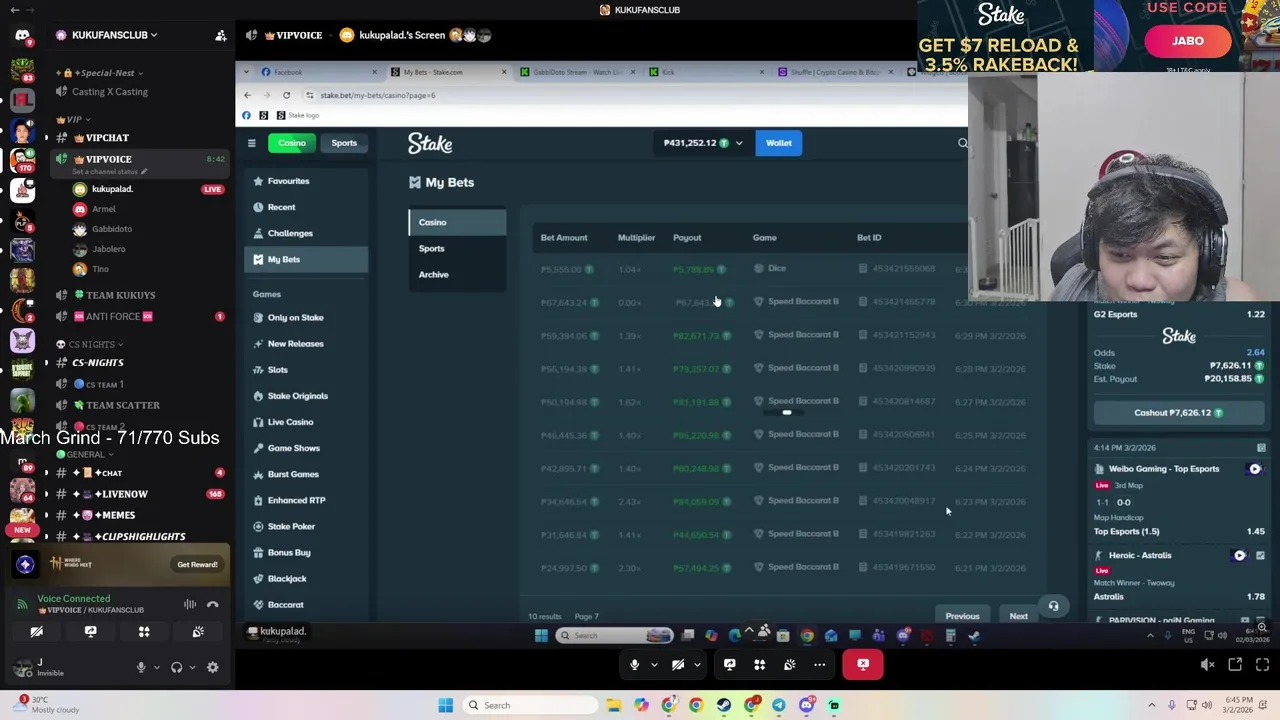Toggle camera in Discord voice panel
1280x720 pixels.
[x=36, y=632]
